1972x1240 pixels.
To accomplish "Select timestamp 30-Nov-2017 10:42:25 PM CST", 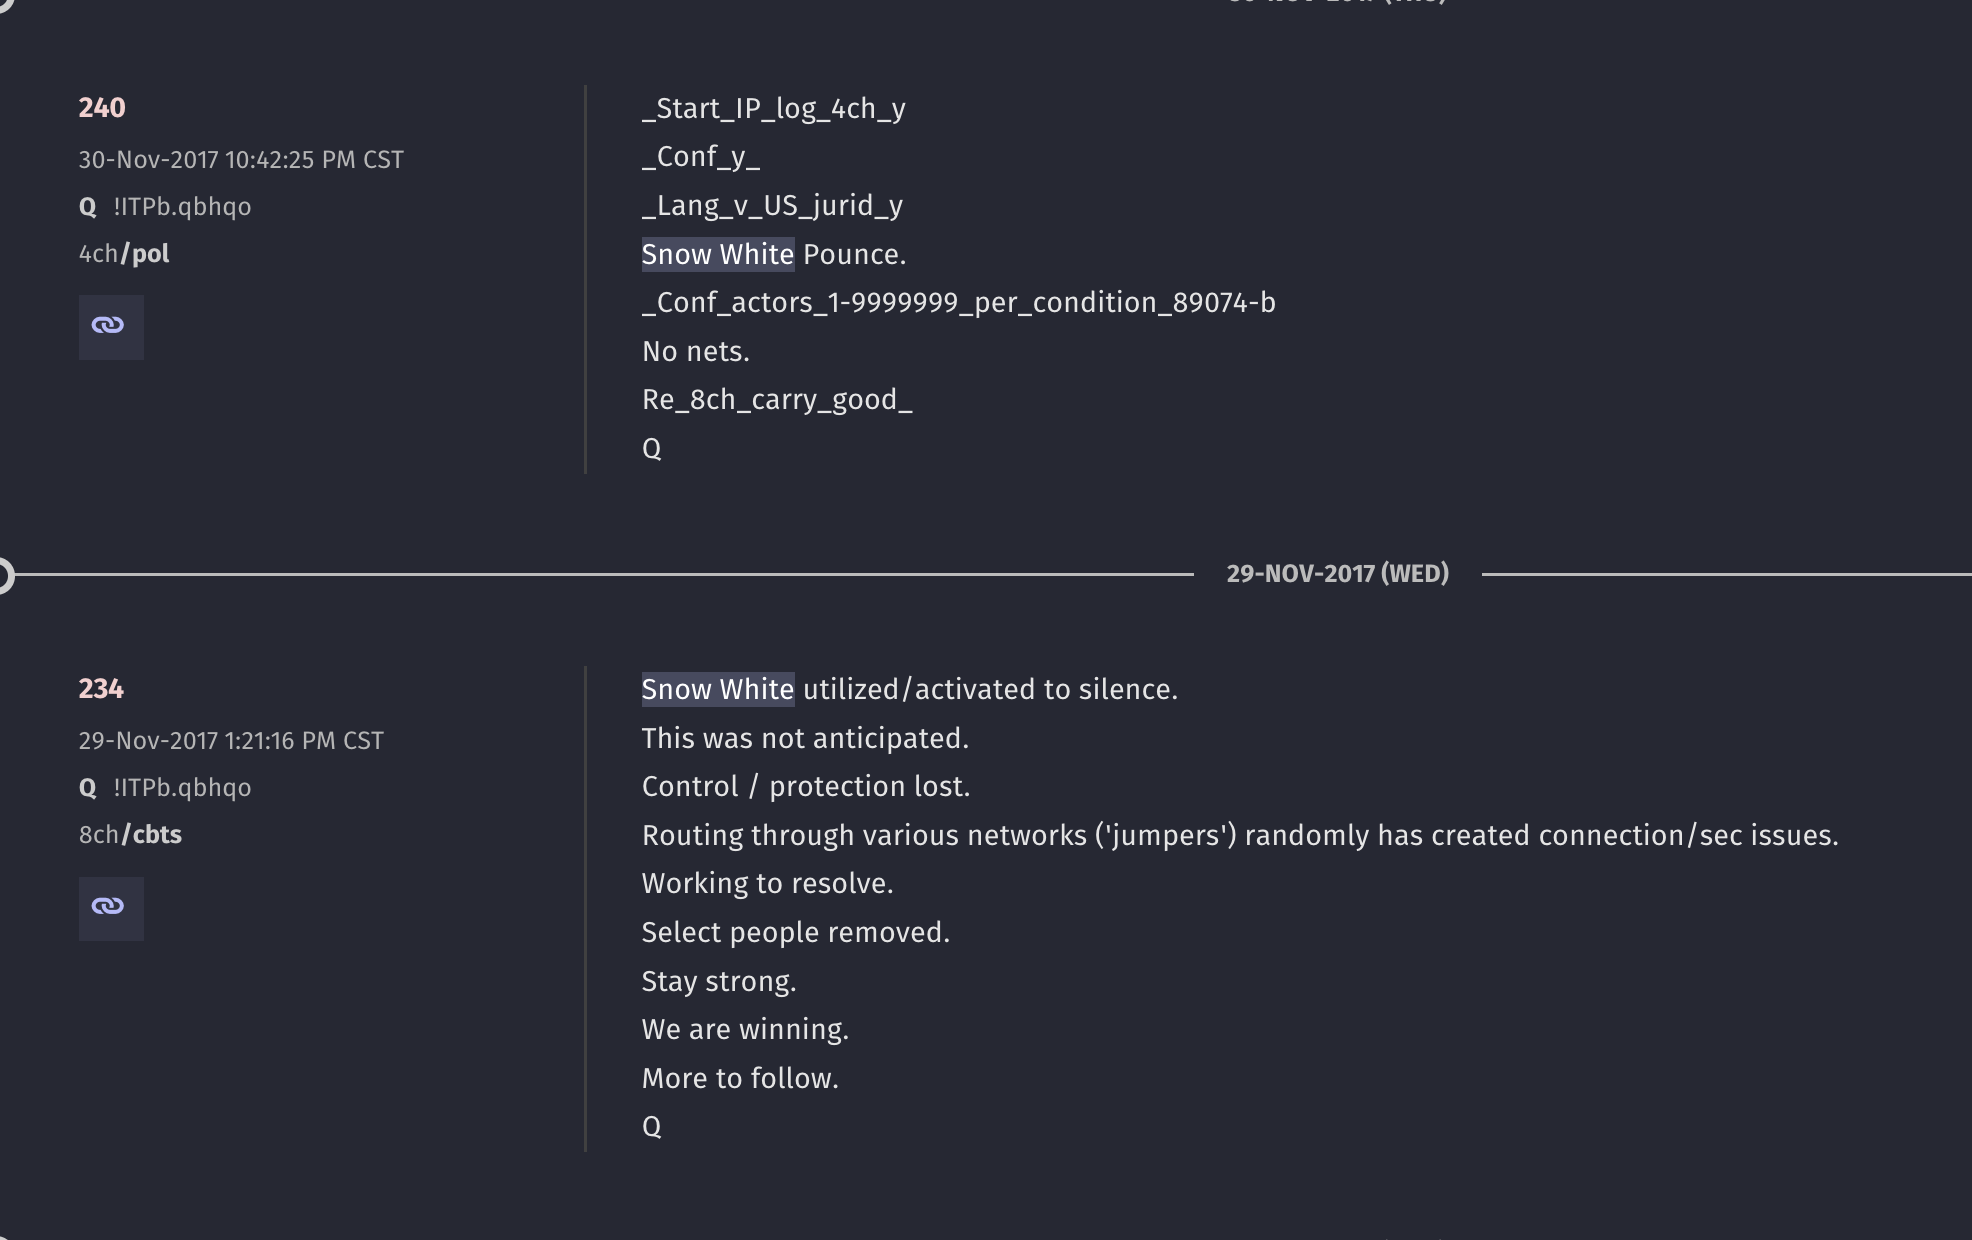I will coord(241,160).
